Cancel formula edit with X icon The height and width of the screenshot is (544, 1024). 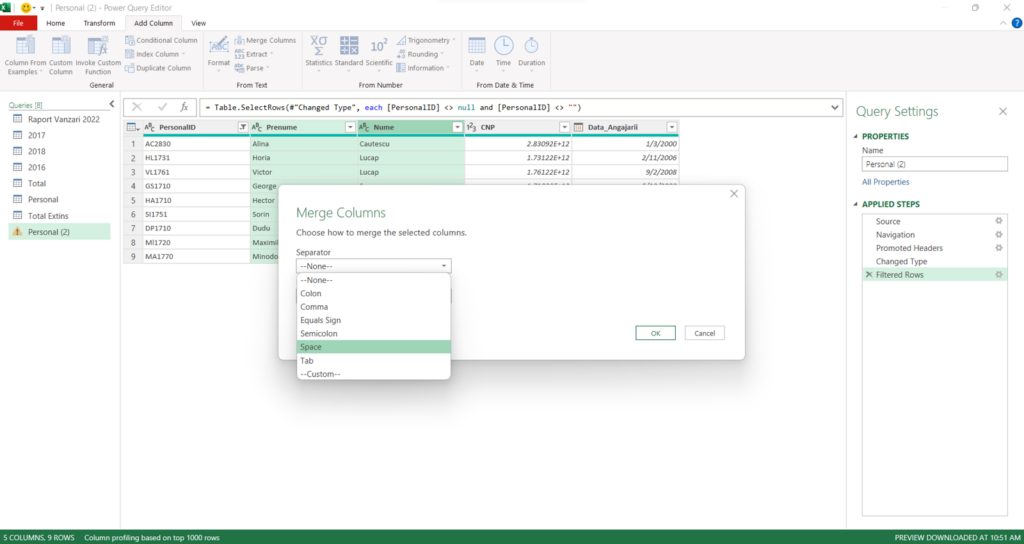coord(137,107)
